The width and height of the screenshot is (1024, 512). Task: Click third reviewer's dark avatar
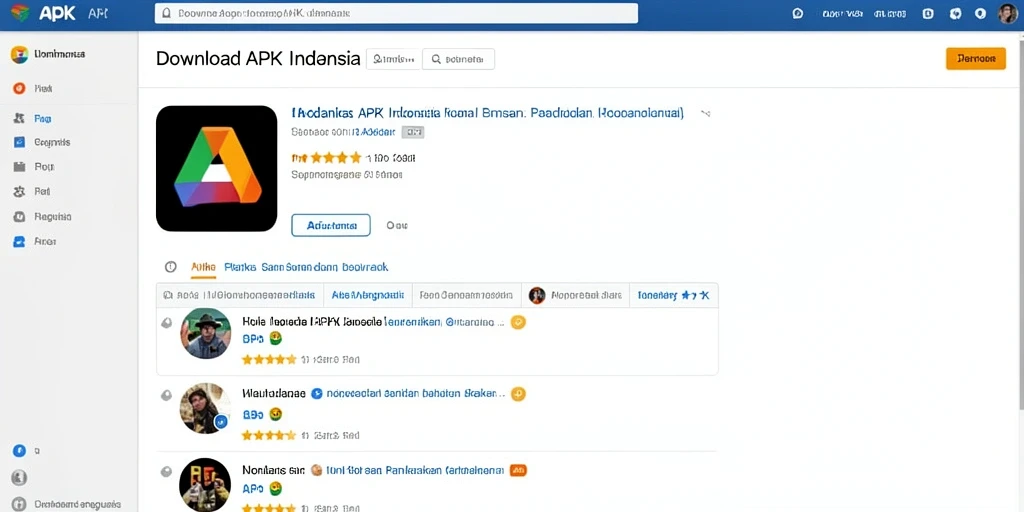click(x=205, y=485)
